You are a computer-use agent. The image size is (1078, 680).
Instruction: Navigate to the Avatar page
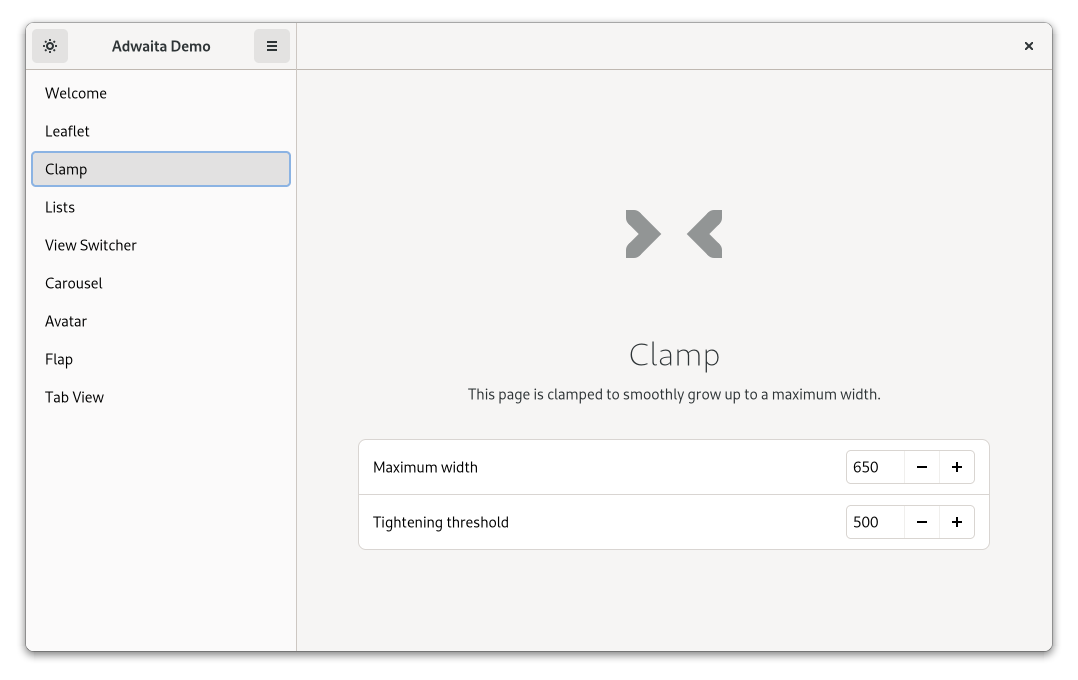[66, 321]
